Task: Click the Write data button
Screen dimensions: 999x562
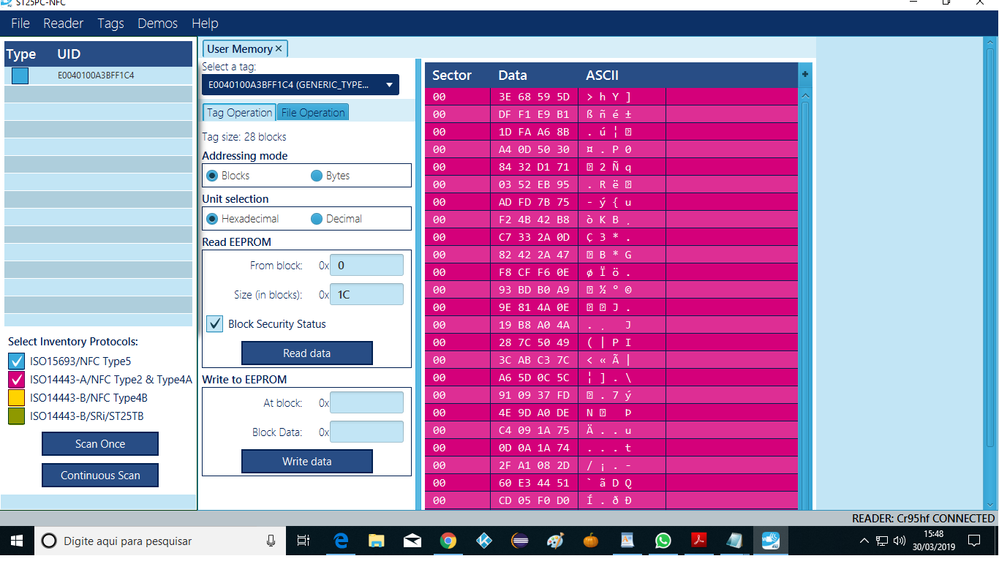Action: click(x=306, y=461)
